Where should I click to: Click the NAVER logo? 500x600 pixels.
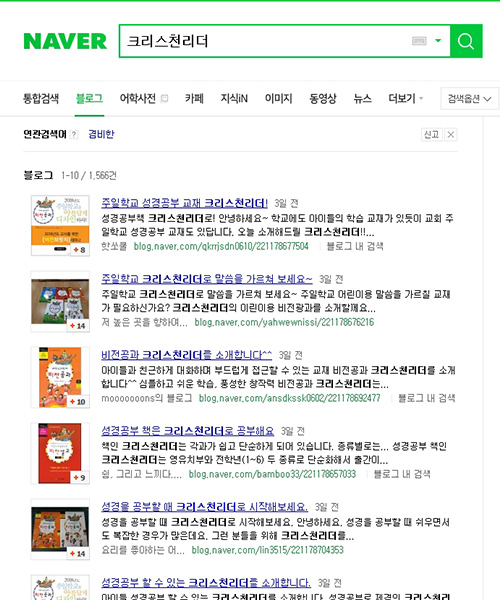(65, 41)
